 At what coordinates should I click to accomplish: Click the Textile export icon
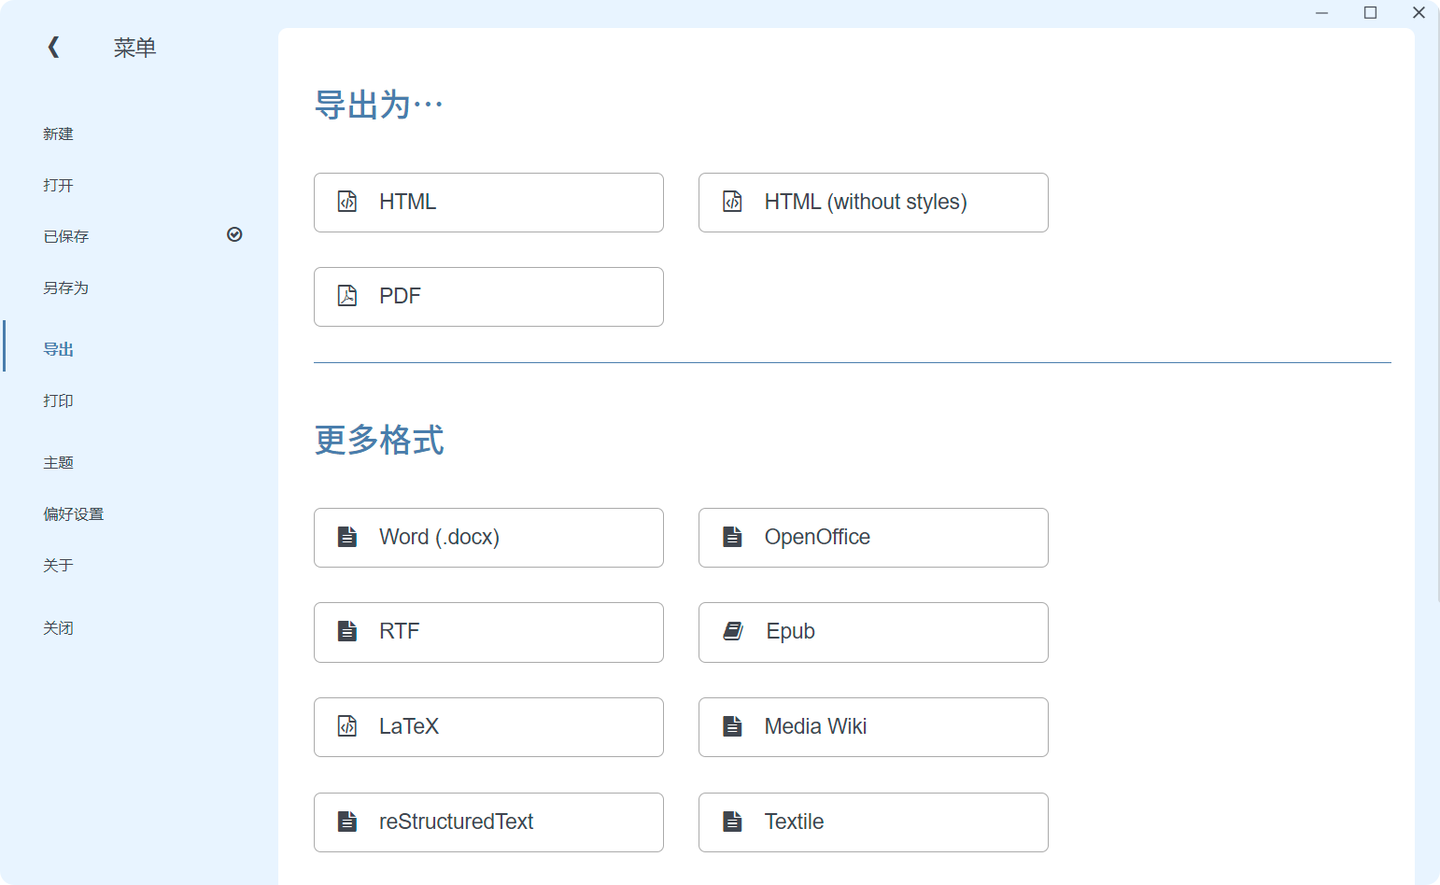pyautogui.click(x=731, y=821)
